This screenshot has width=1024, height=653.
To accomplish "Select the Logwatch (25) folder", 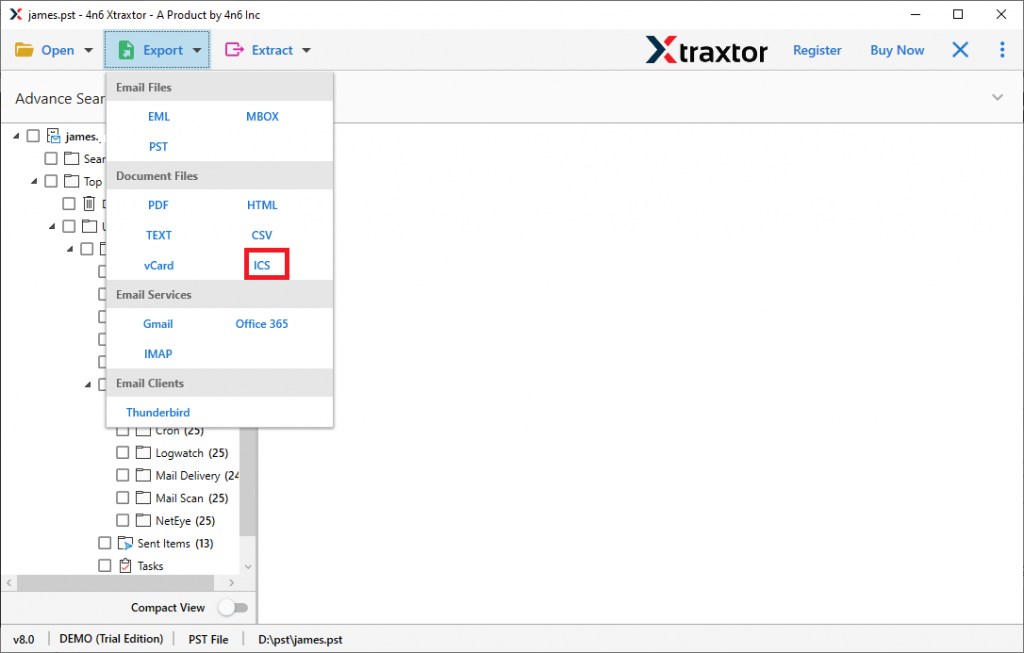I will [x=192, y=453].
